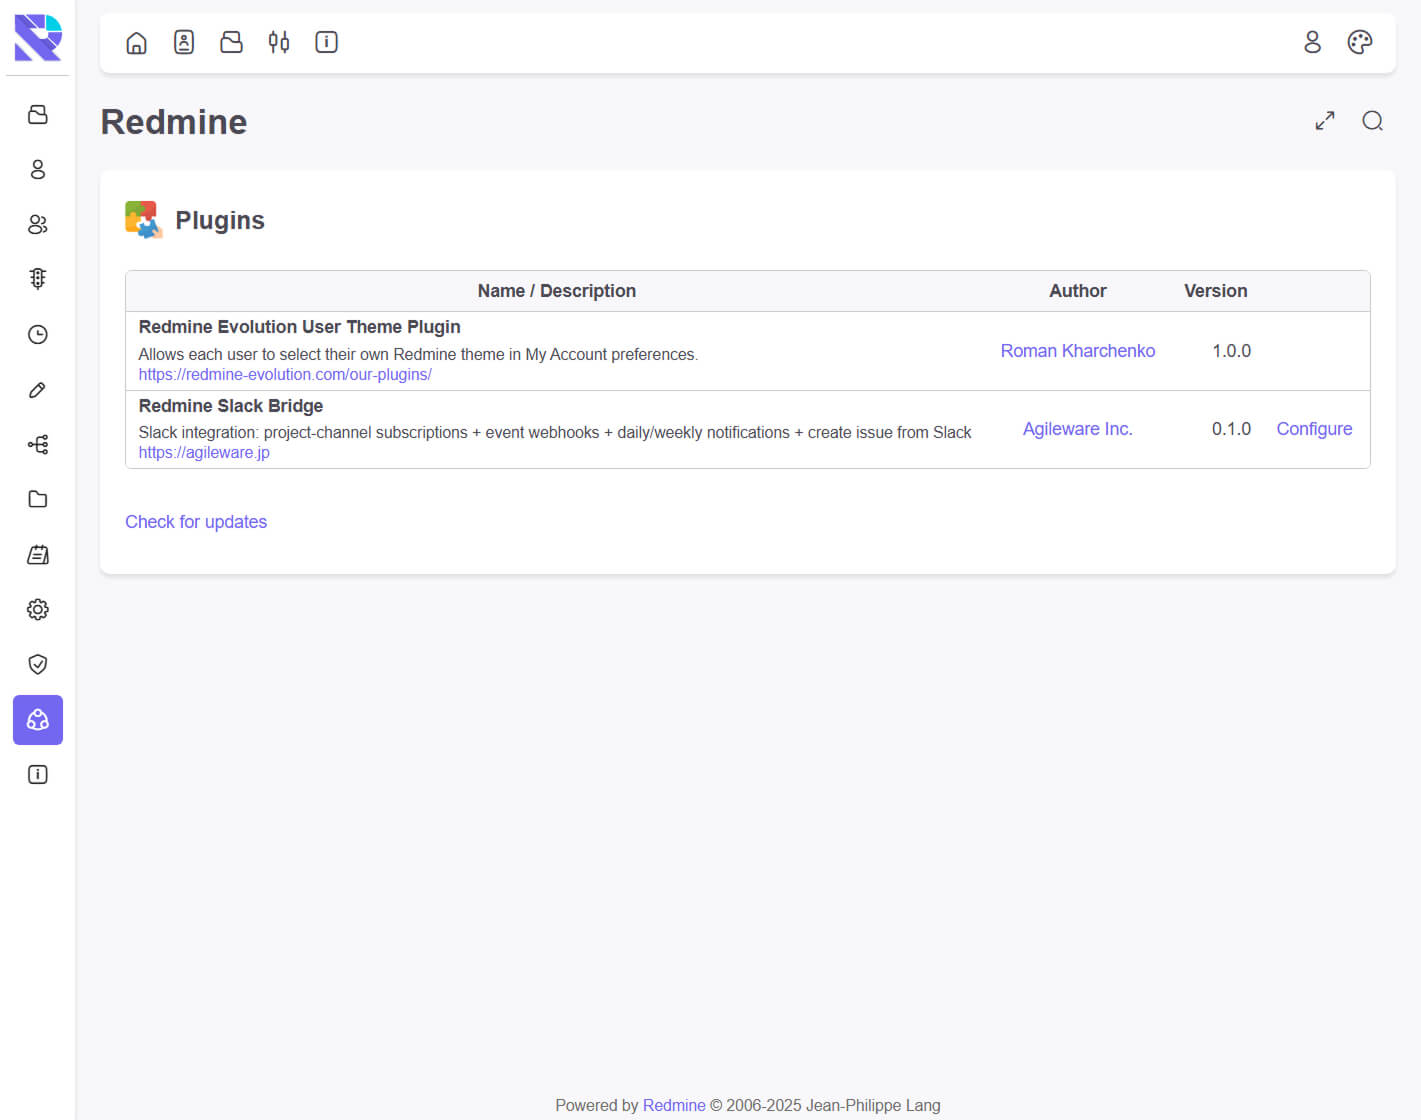Open the sliders icon in top toolbar

tap(279, 42)
